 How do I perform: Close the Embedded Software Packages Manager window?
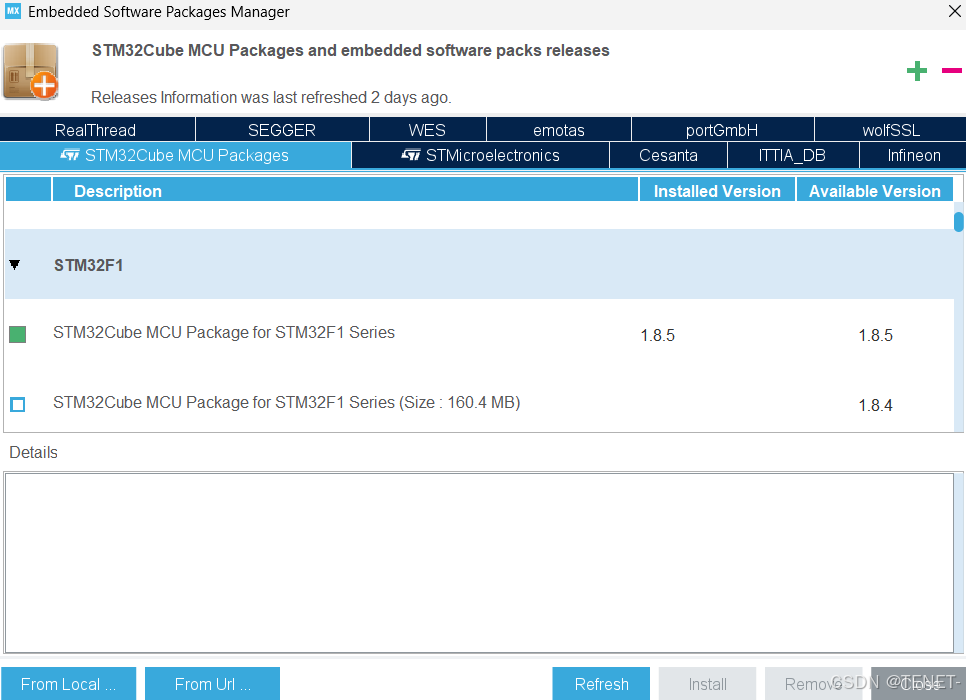[954, 10]
